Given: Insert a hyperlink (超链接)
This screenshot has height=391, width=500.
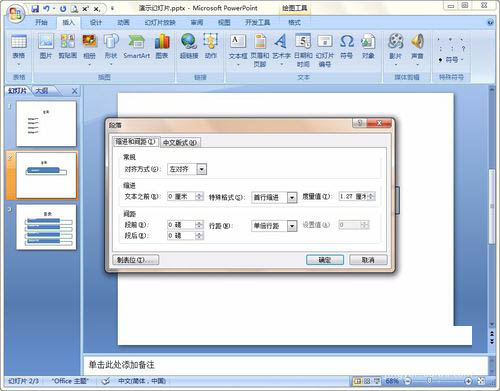Looking at the screenshot, I should tap(189, 47).
